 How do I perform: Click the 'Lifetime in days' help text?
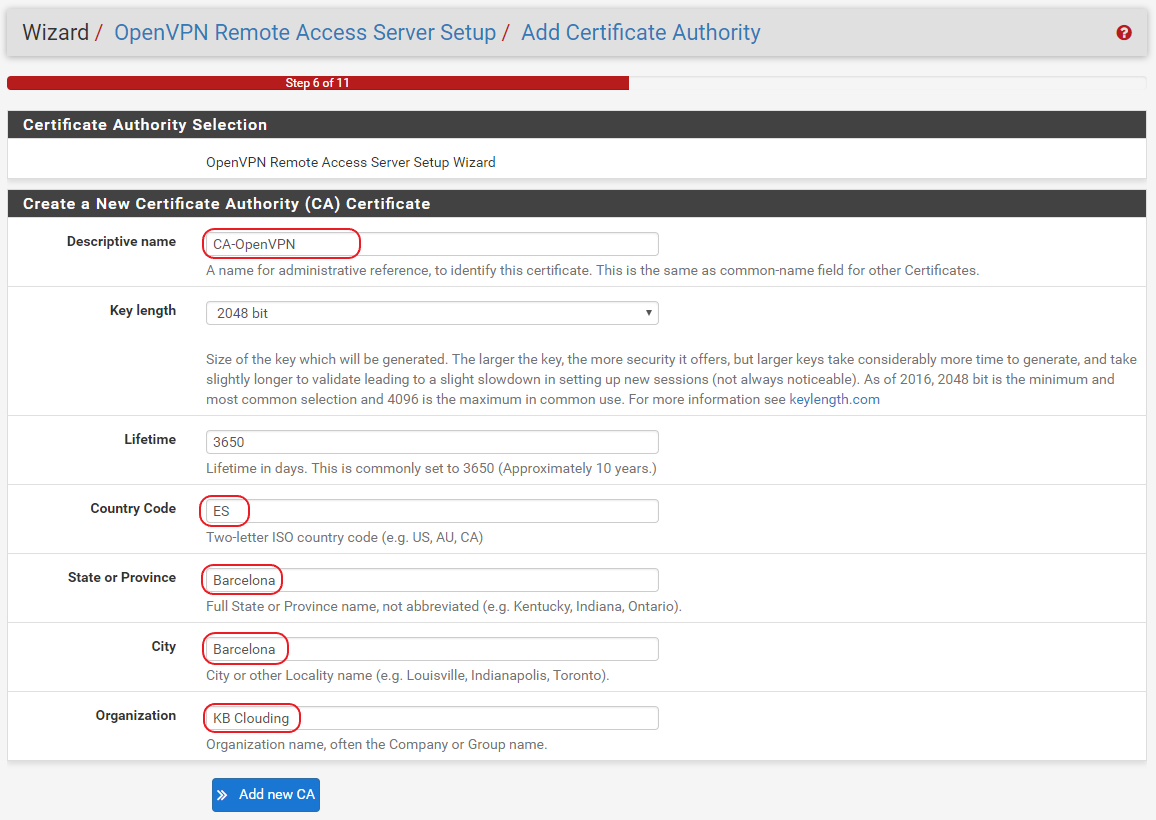point(431,468)
